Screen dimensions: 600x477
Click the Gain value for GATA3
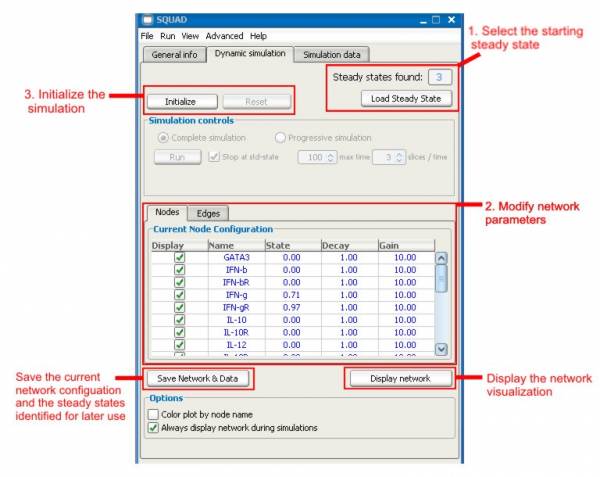coord(405,257)
